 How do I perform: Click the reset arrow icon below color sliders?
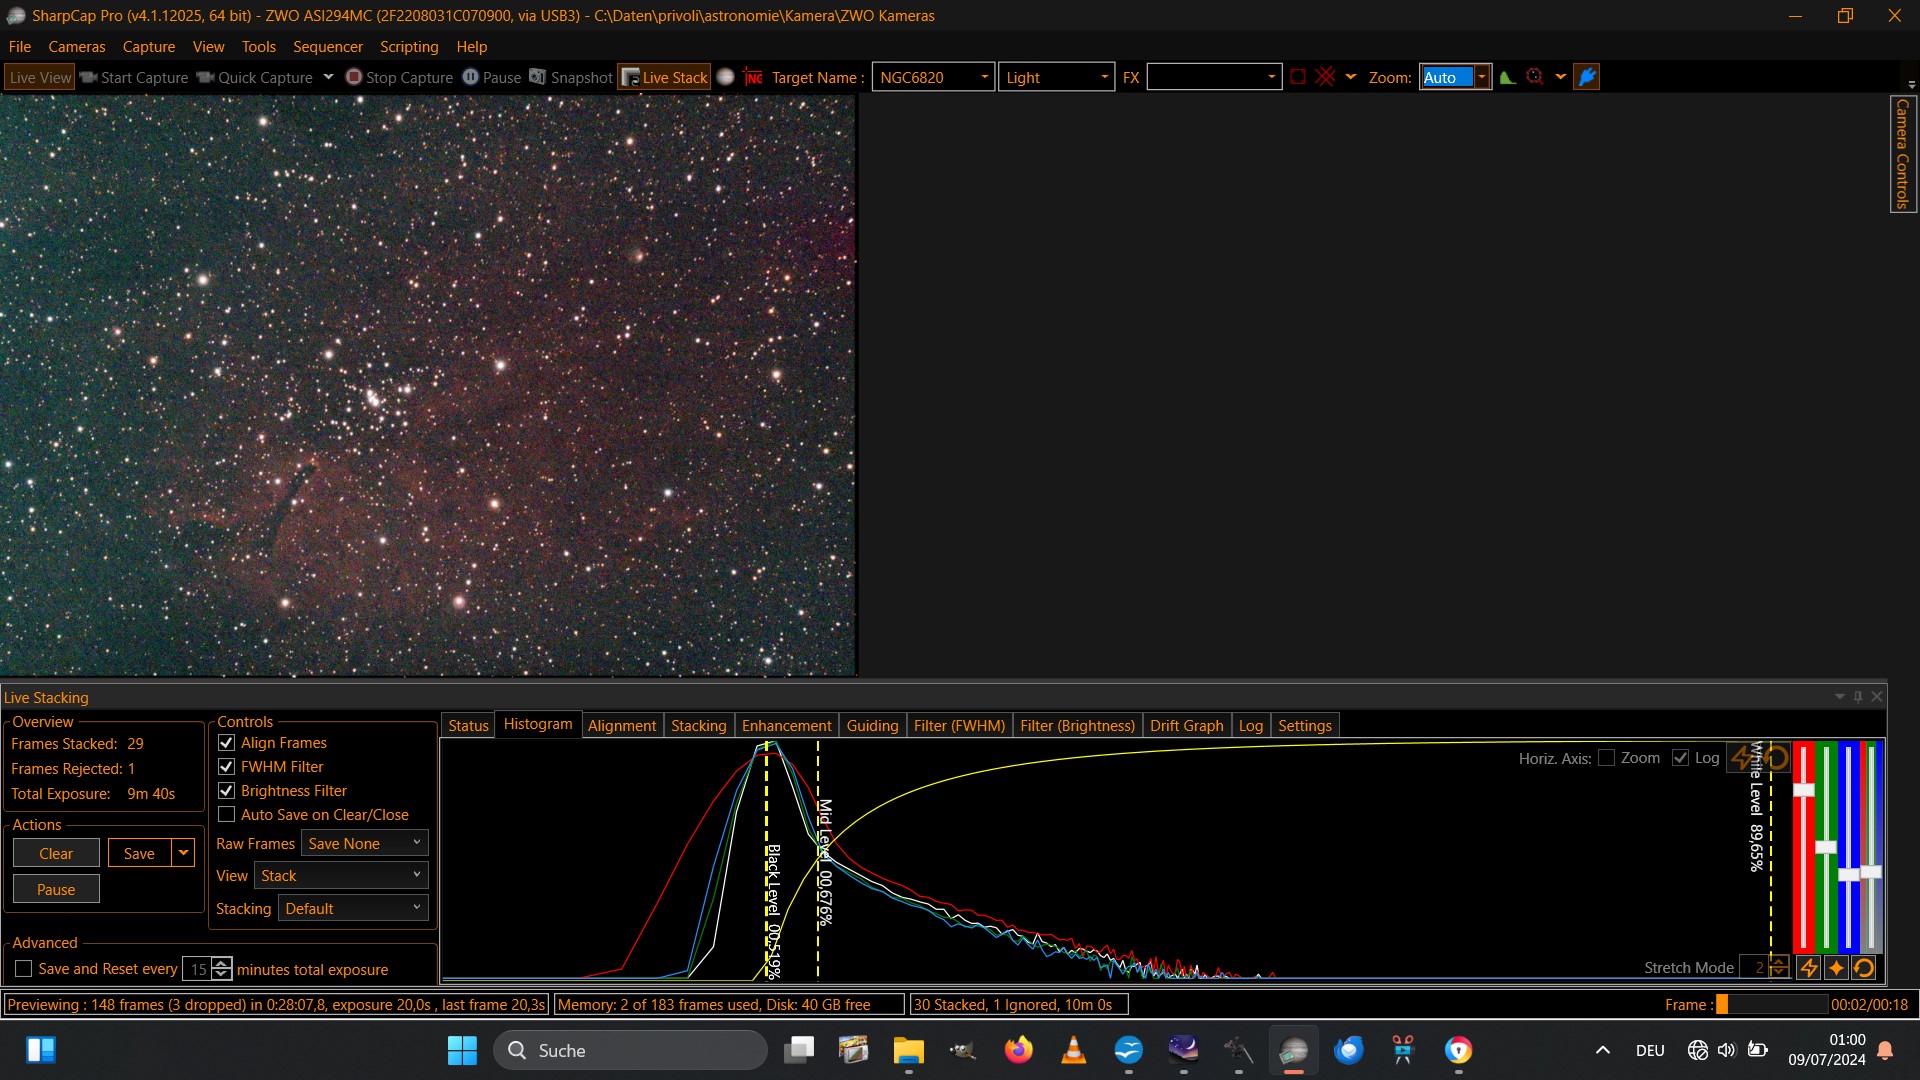[x=1864, y=968]
